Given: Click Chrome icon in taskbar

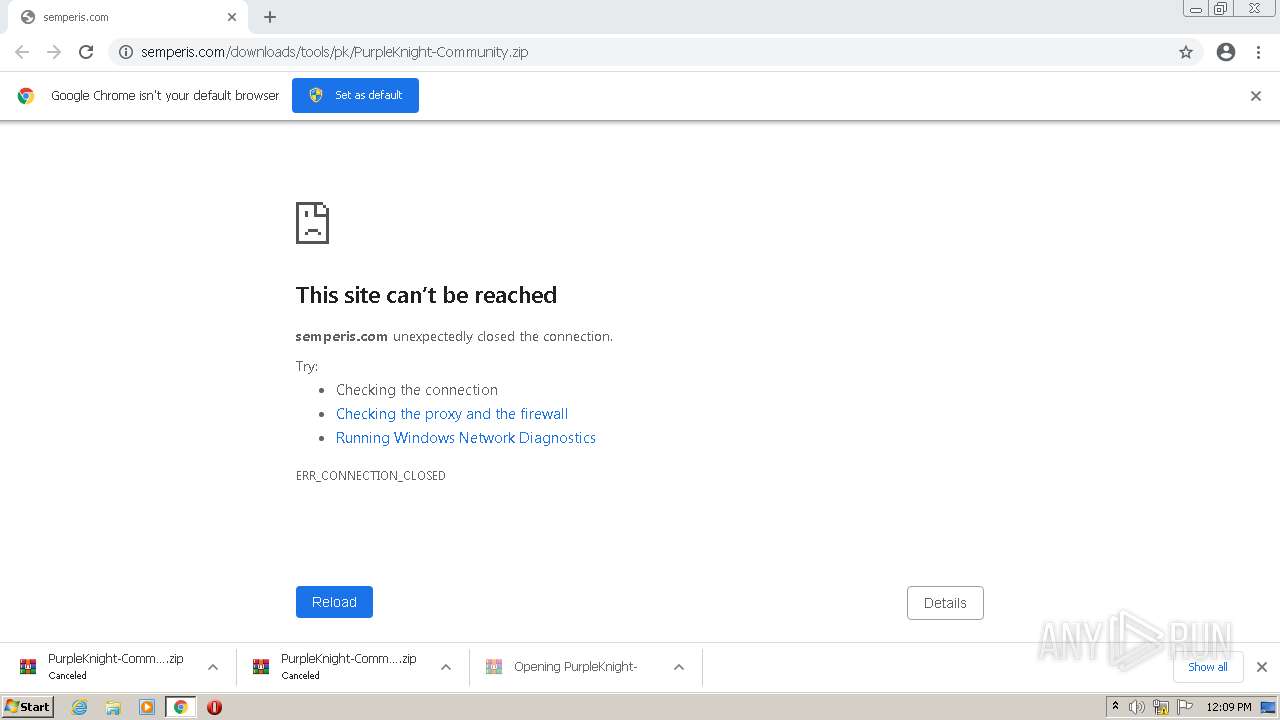Looking at the screenshot, I should pyautogui.click(x=181, y=707).
